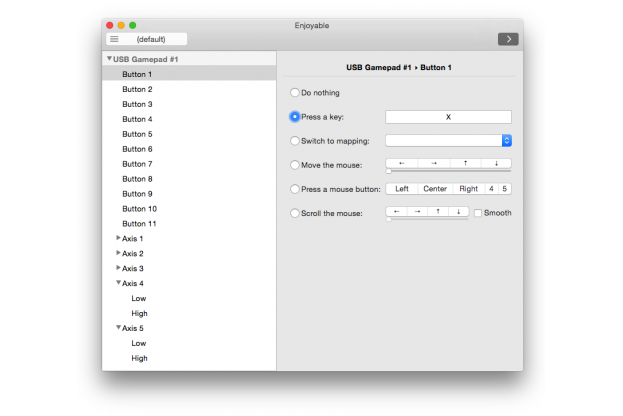623x416 pixels.
Task: Select scroll up arrow segment
Action: [438, 211]
